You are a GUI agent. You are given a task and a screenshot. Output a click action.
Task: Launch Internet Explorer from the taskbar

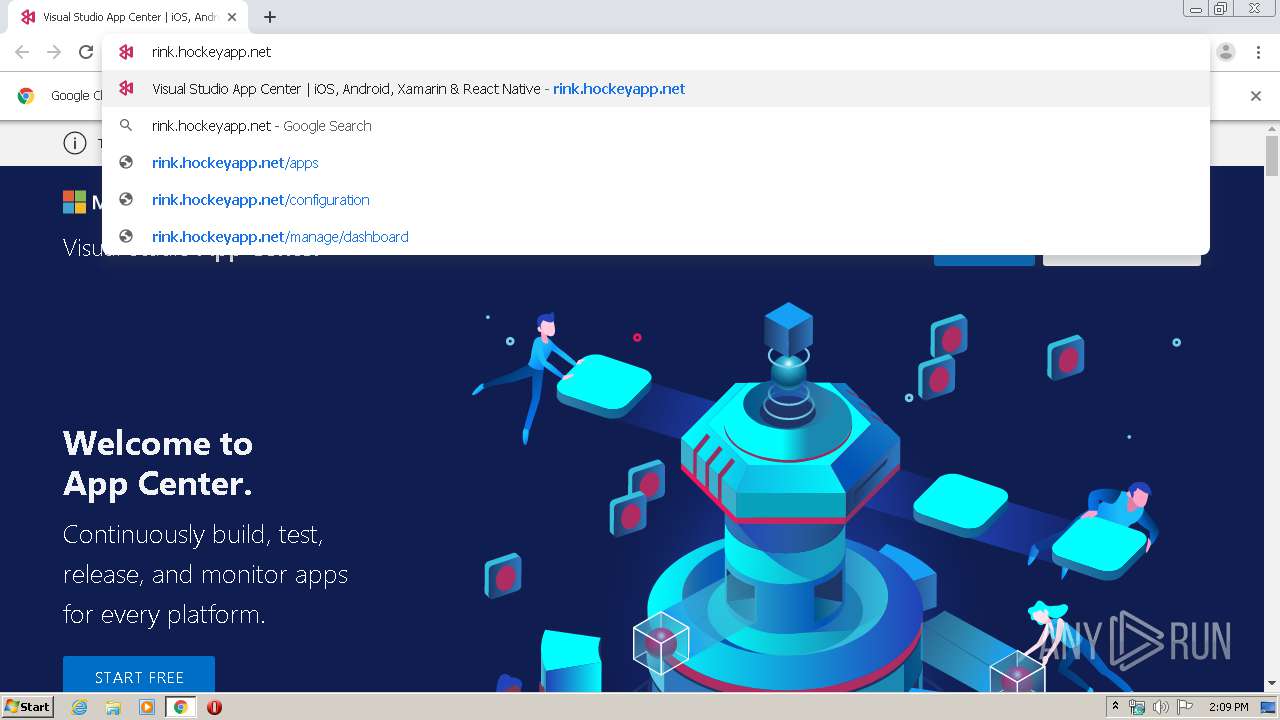coord(80,707)
